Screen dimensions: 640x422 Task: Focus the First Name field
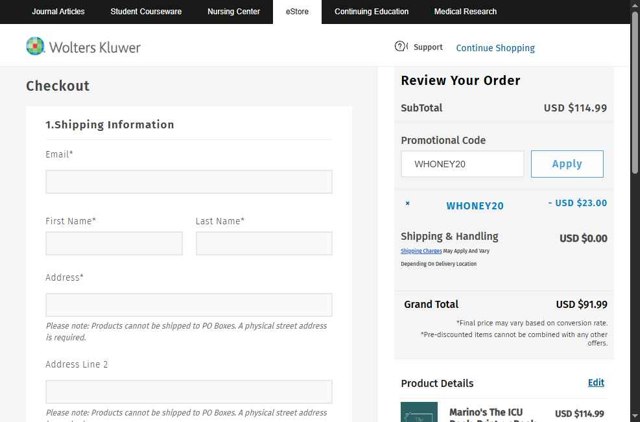pyautogui.click(x=114, y=243)
